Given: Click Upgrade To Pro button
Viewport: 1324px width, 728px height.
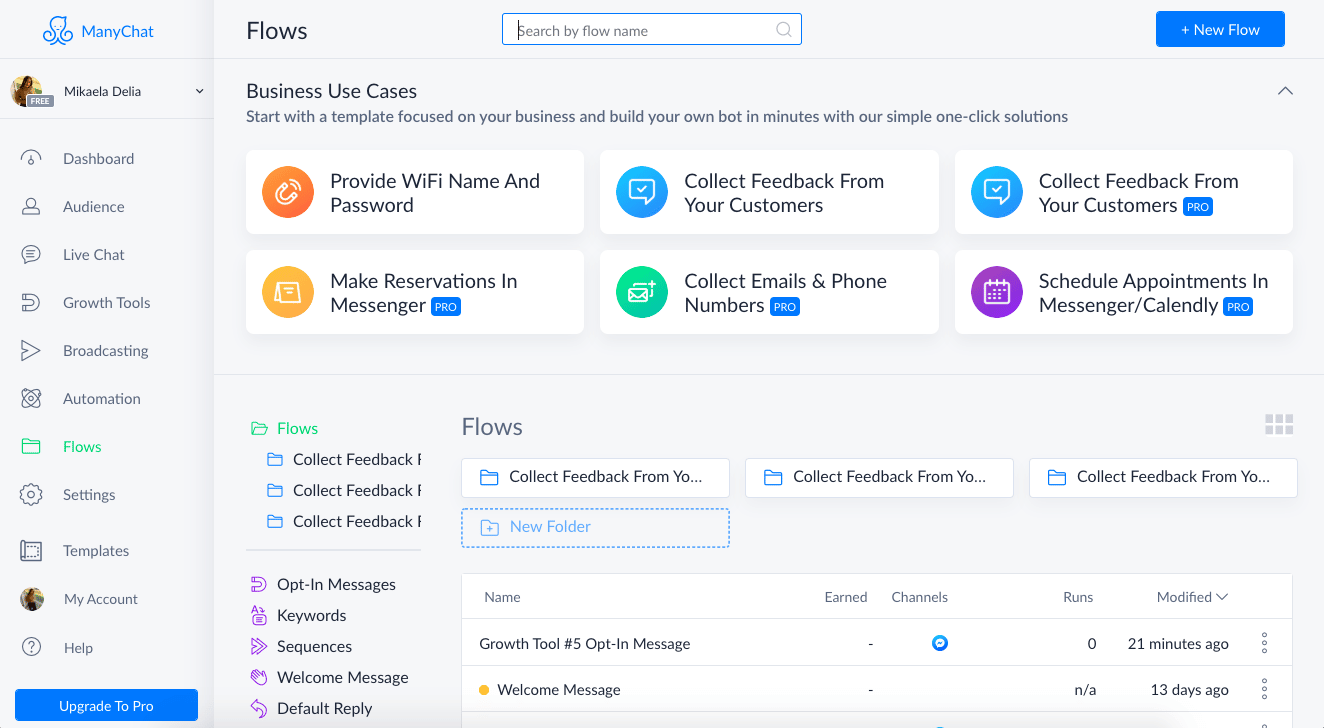Looking at the screenshot, I should 106,705.
